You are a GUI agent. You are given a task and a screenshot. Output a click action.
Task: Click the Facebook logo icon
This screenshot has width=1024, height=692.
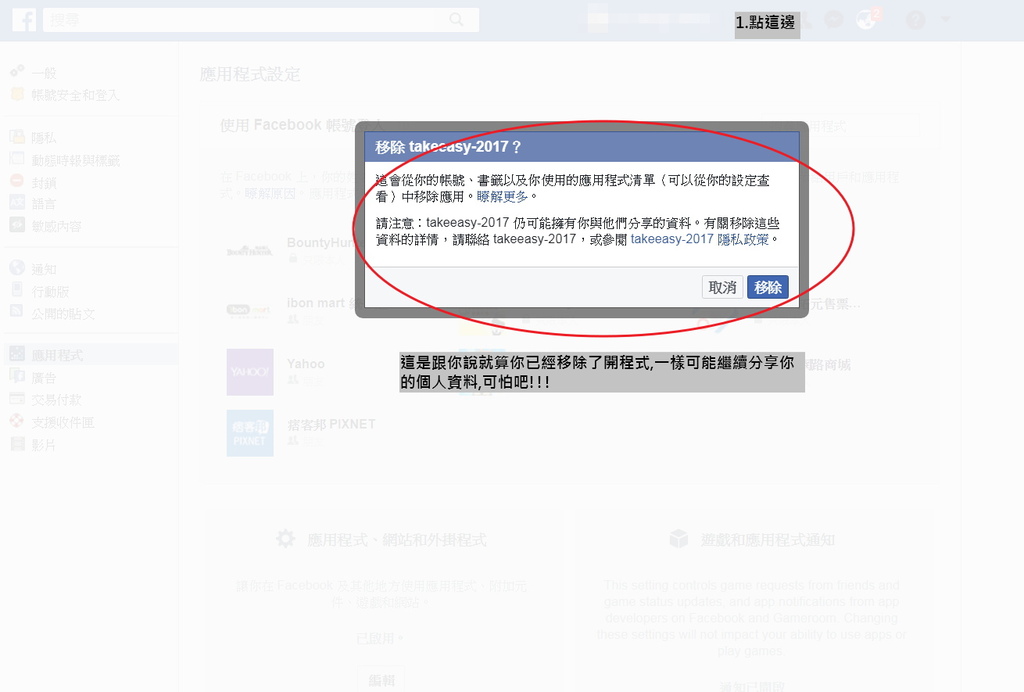coord(24,20)
